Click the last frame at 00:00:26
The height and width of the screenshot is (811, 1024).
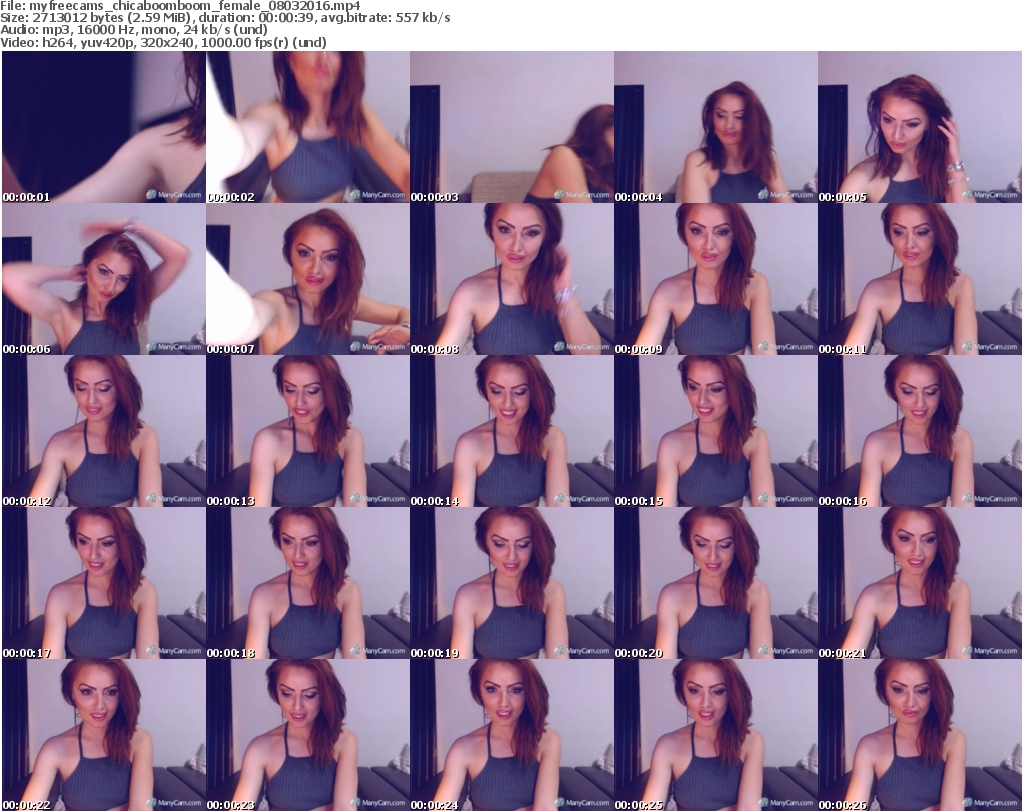point(920,735)
